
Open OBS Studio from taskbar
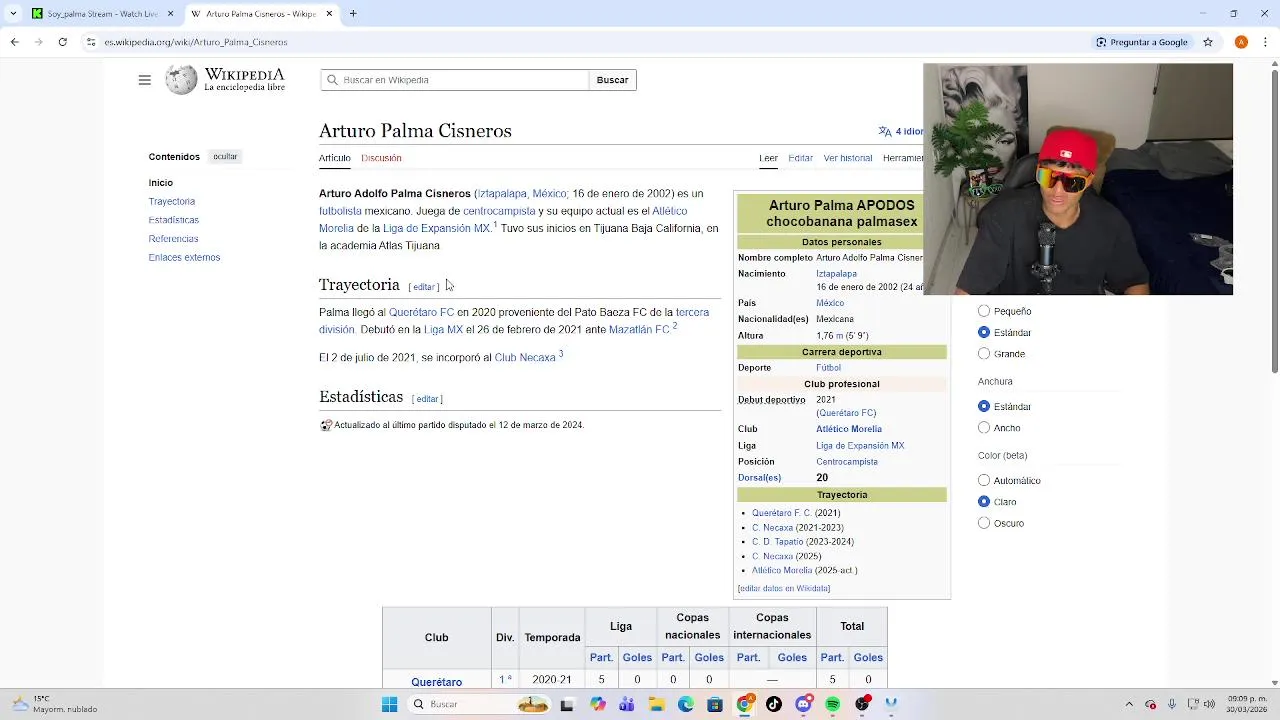coord(862,704)
